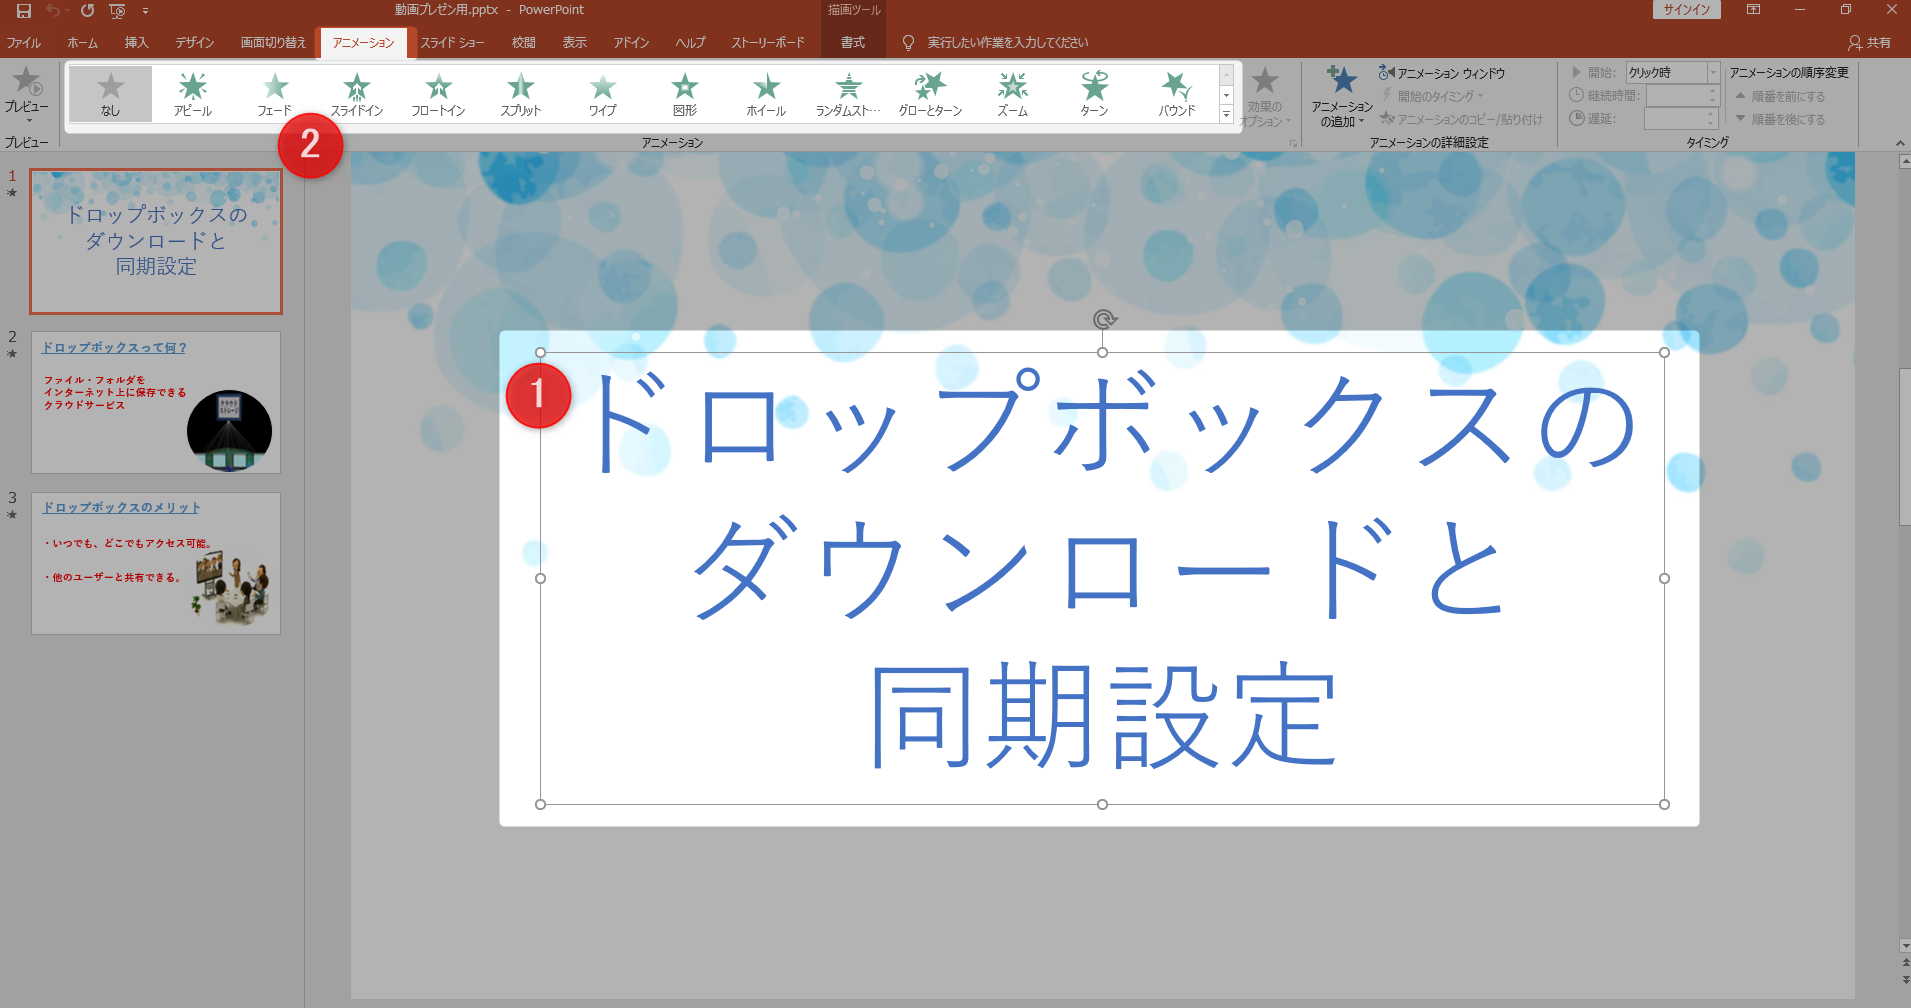The height and width of the screenshot is (1008, 1911).
Task: Click 順番を前にする move earlier
Action: point(1780,96)
